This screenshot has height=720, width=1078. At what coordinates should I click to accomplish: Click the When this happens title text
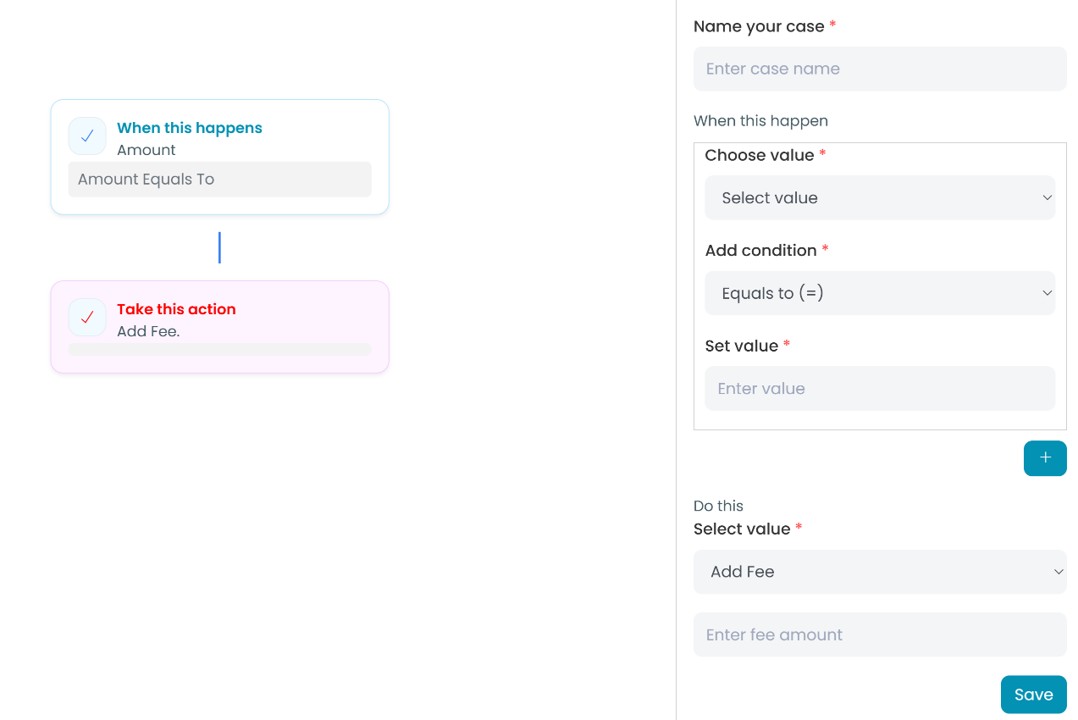point(189,128)
